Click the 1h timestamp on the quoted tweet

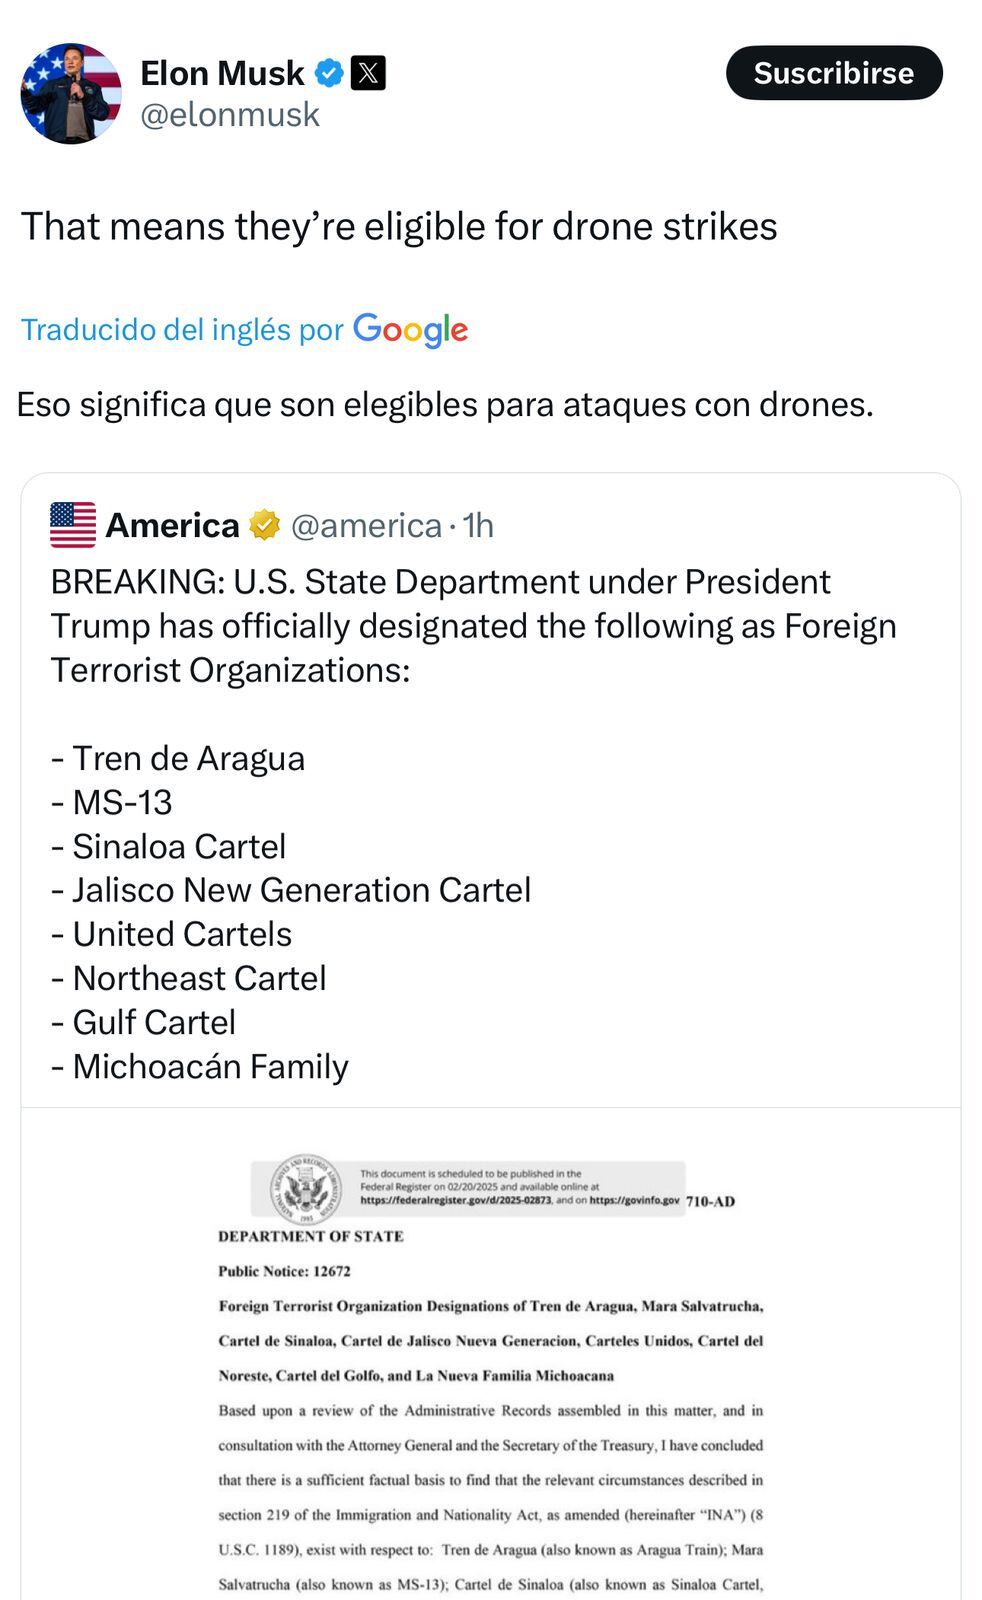coord(480,525)
